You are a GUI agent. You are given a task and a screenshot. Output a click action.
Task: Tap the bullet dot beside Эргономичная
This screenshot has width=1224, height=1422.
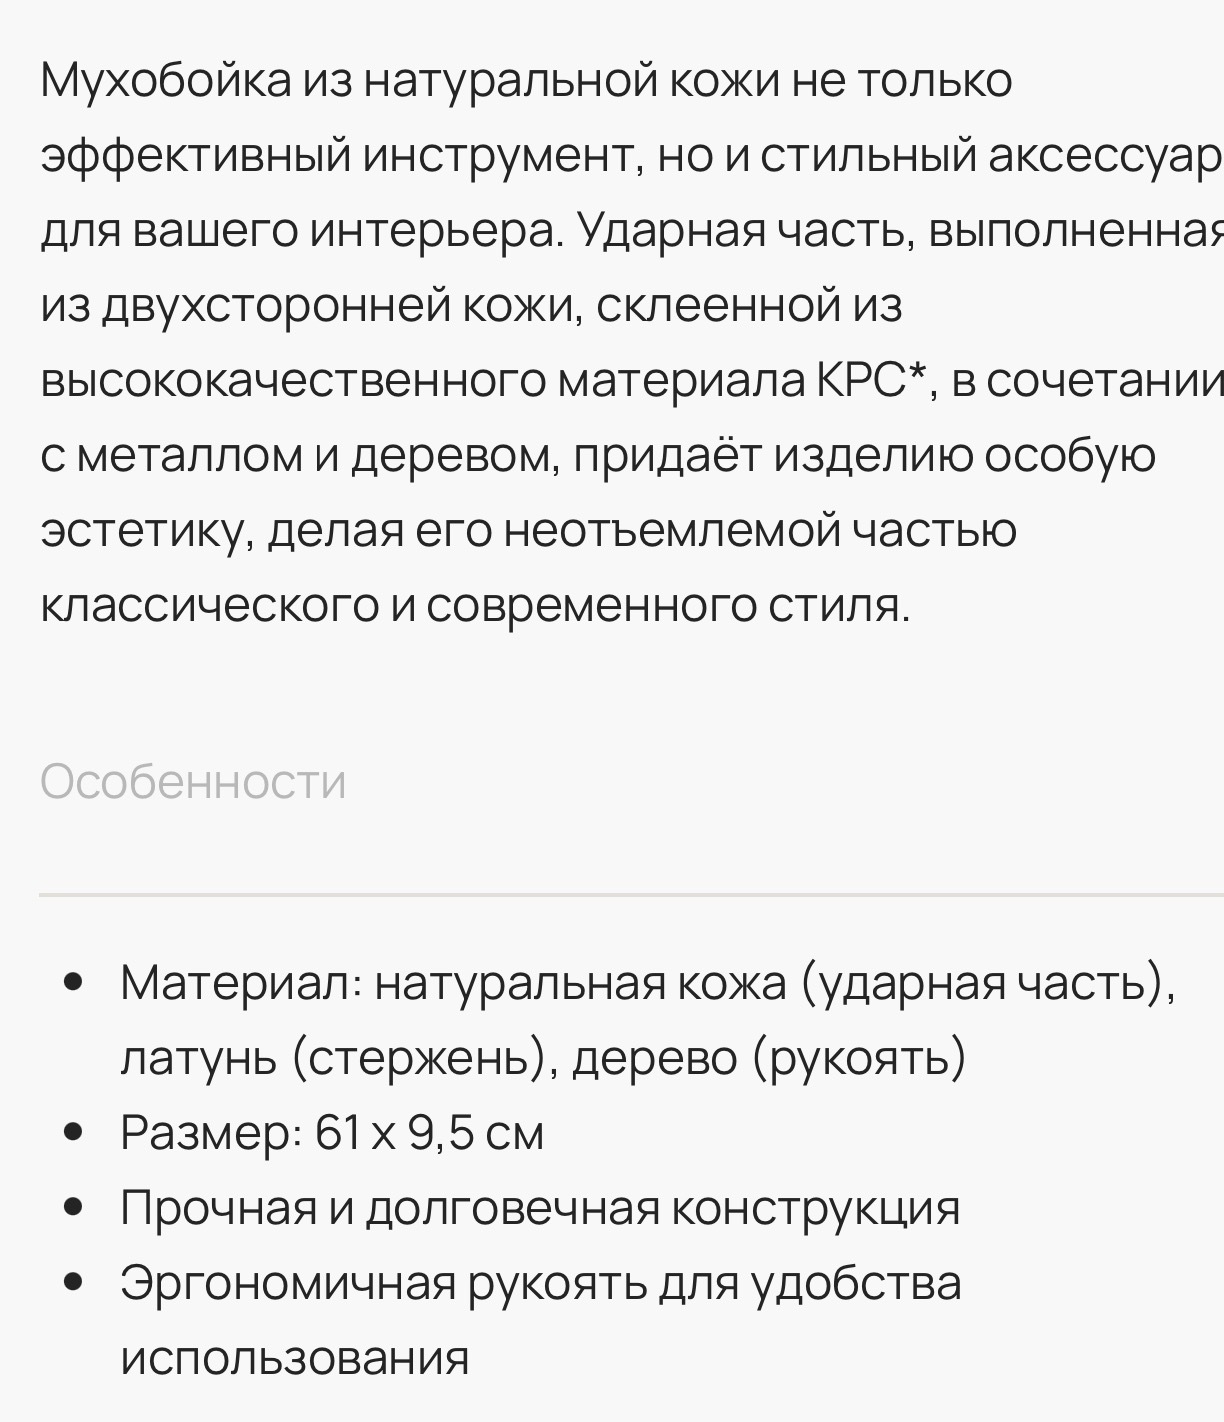pos(71,1284)
